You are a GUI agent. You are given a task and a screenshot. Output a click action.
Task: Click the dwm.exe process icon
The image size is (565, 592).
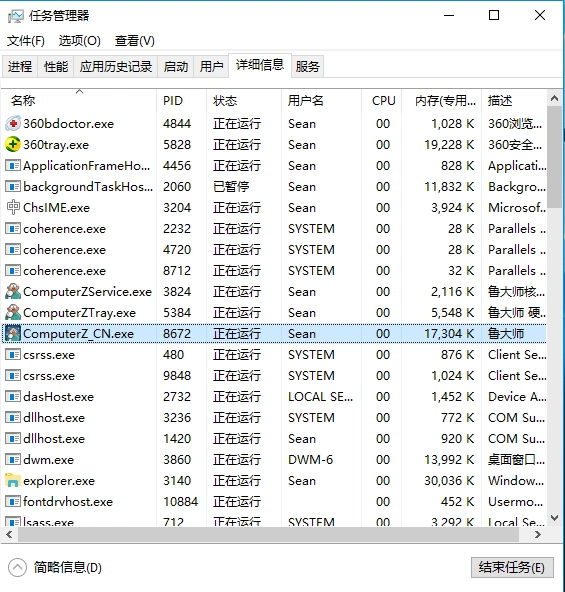[13, 460]
